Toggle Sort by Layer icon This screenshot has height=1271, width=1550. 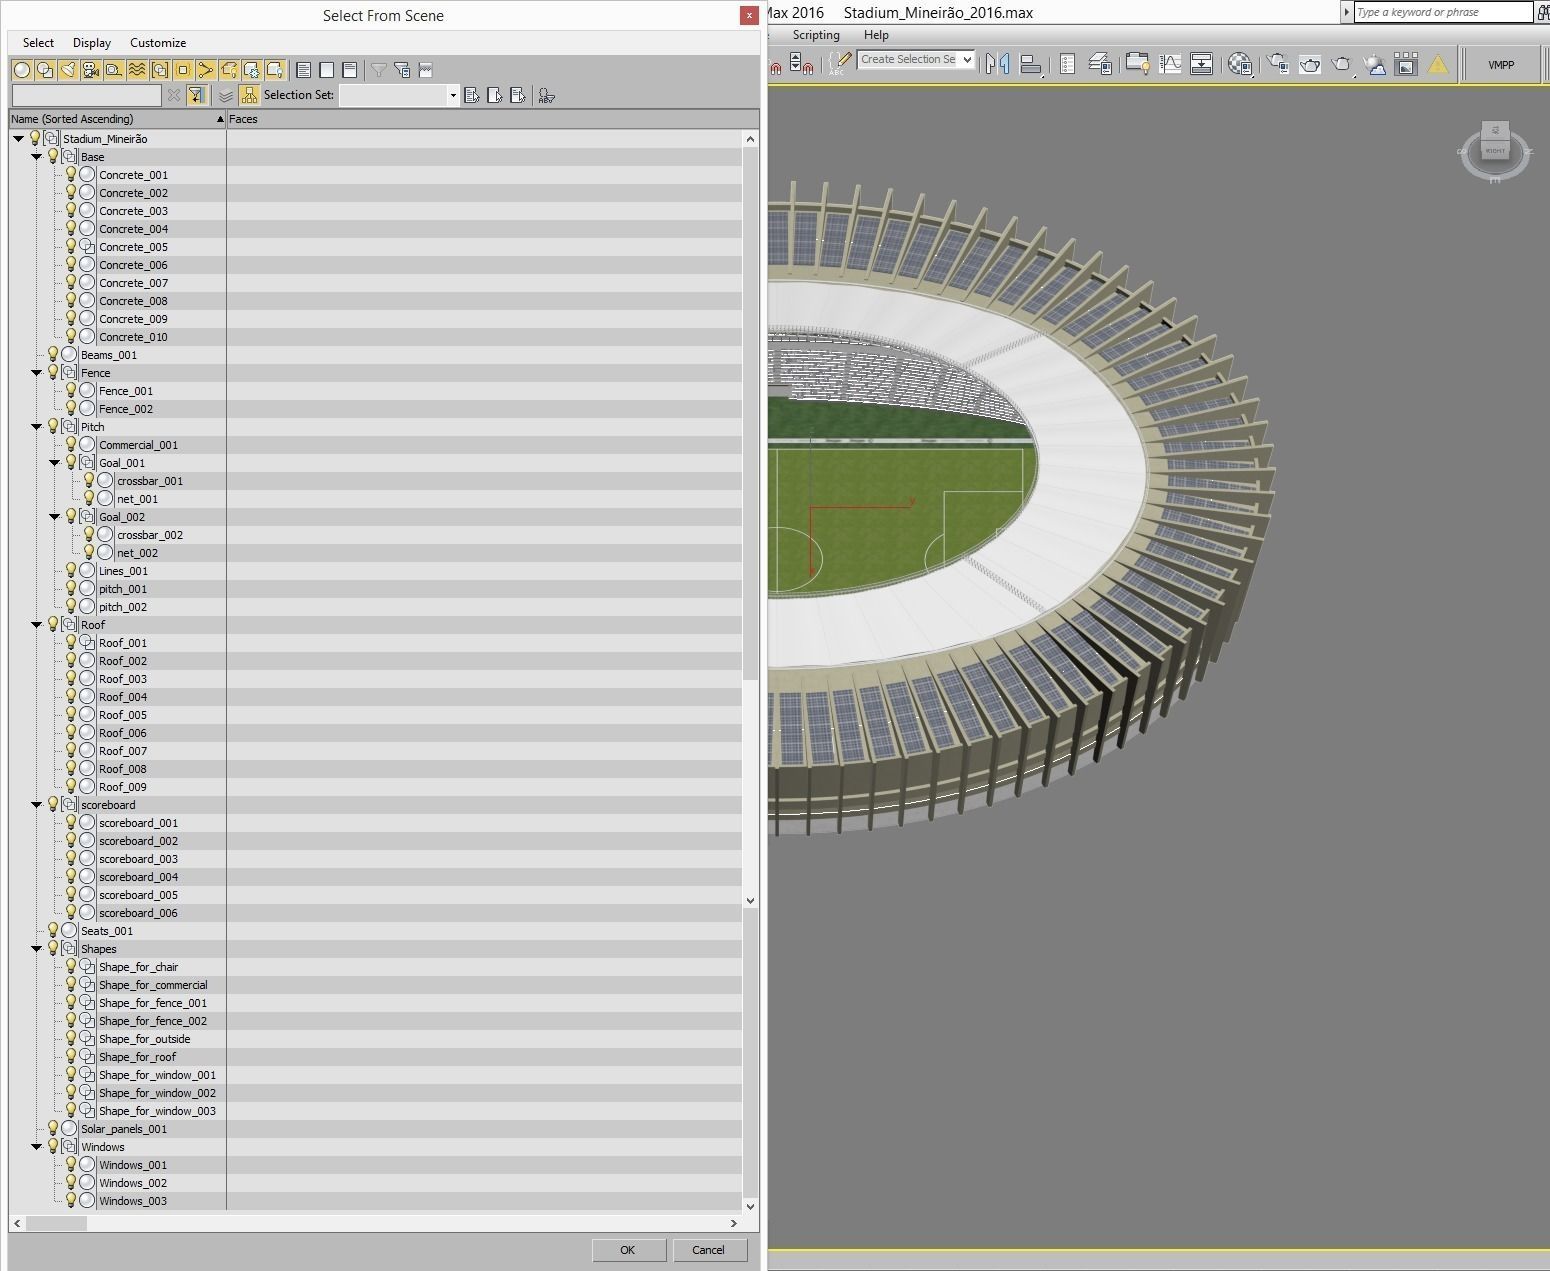pyautogui.click(x=226, y=95)
